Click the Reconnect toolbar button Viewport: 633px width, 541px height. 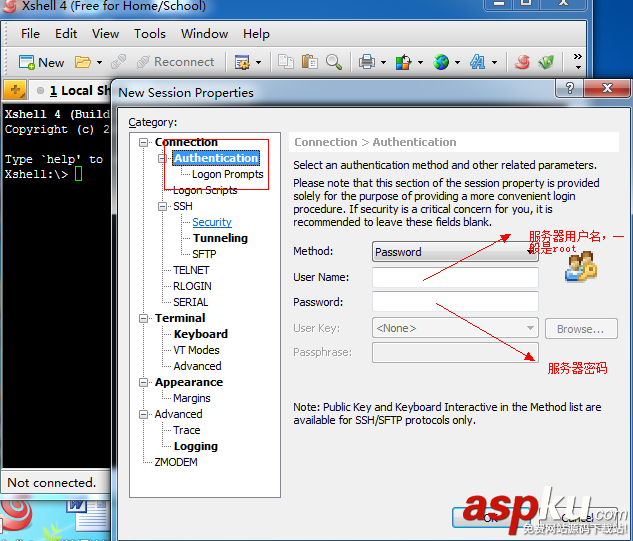pos(175,62)
